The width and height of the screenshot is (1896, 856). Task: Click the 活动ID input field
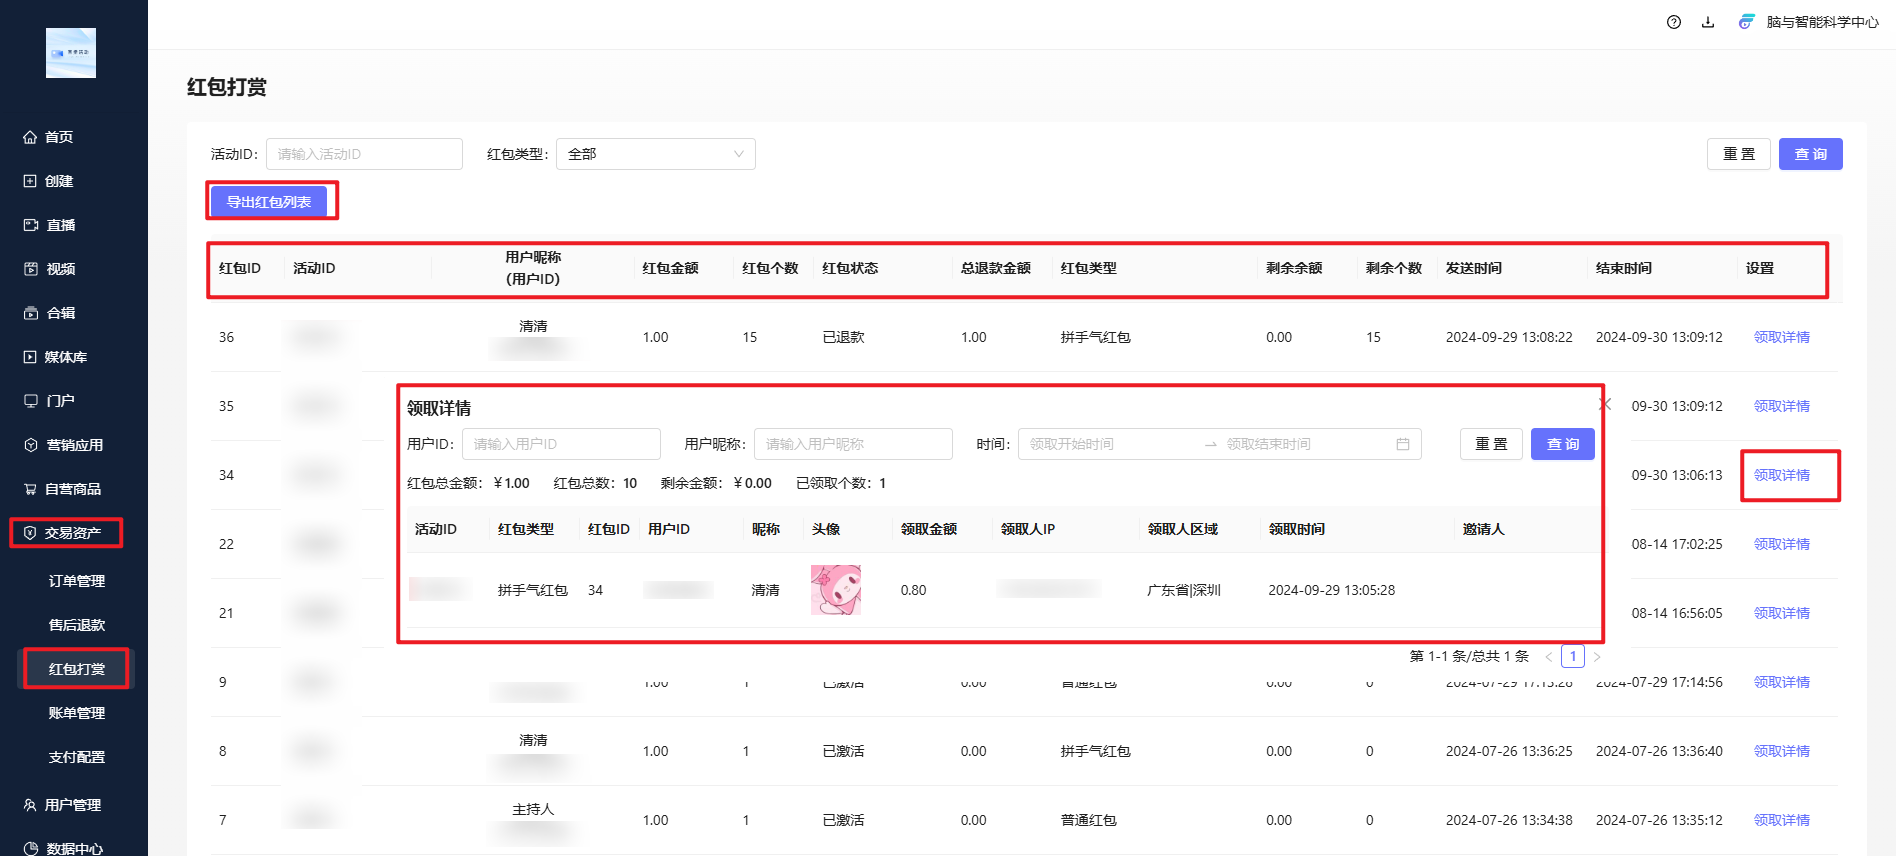pyautogui.click(x=364, y=154)
